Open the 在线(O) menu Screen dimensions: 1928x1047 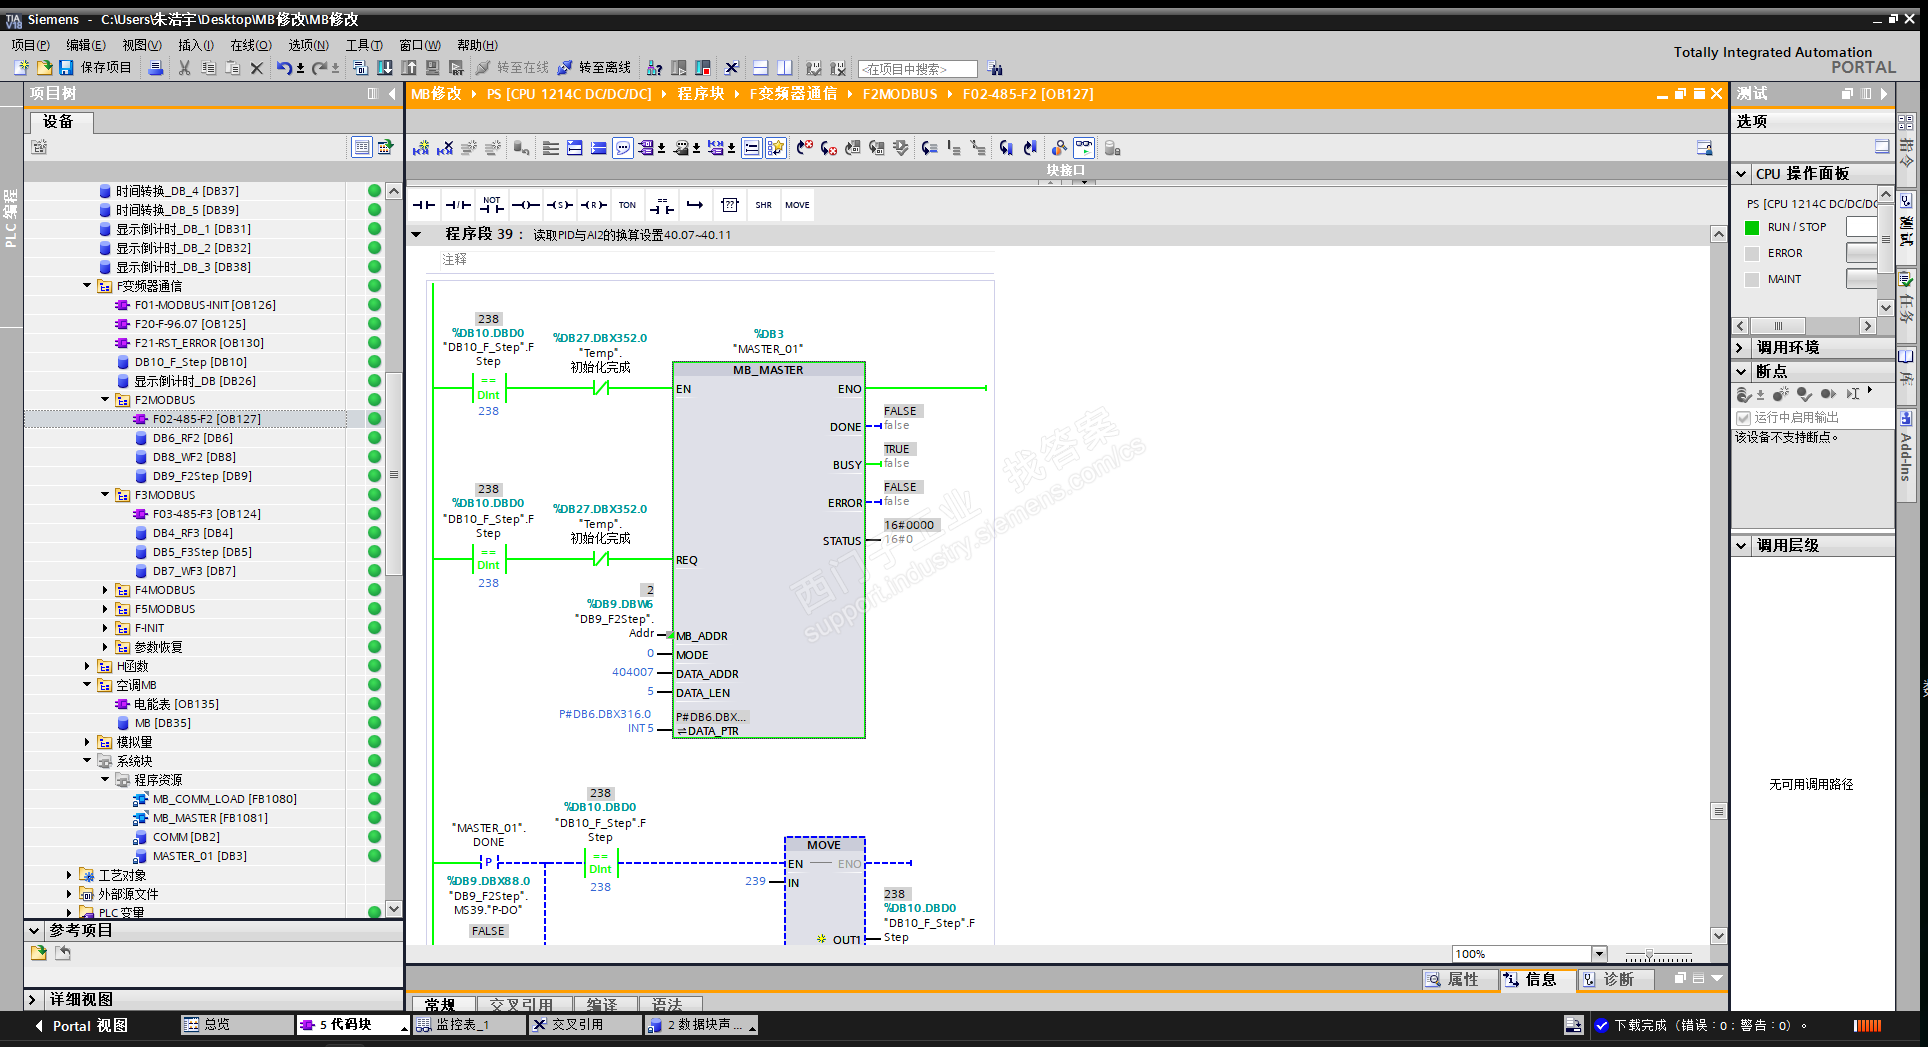tap(250, 45)
